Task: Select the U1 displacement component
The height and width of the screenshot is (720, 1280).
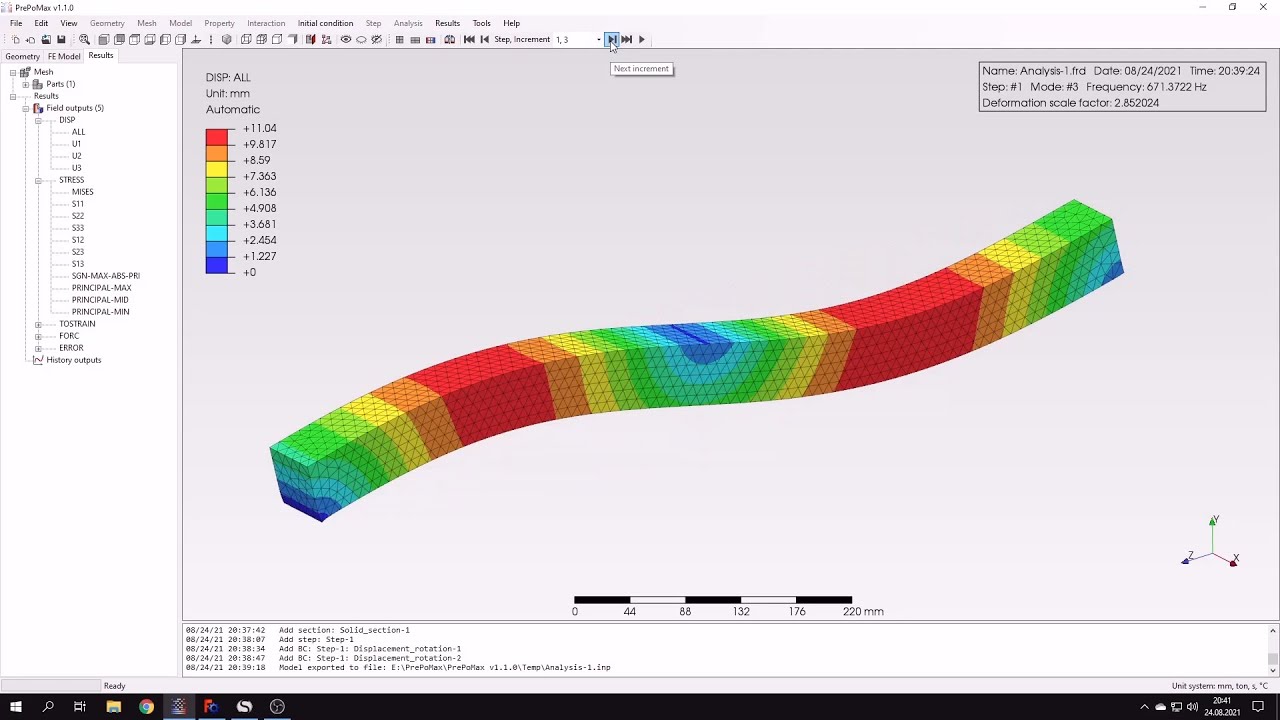Action: [x=76, y=144]
